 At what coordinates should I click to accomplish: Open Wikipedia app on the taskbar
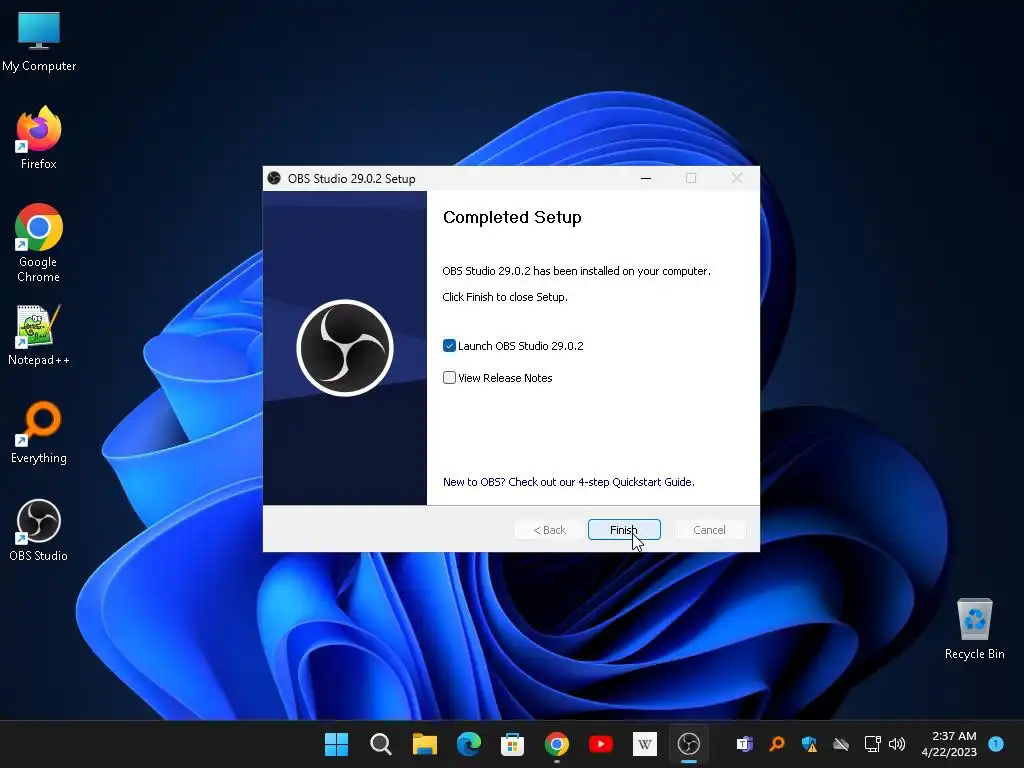pyautogui.click(x=645, y=744)
